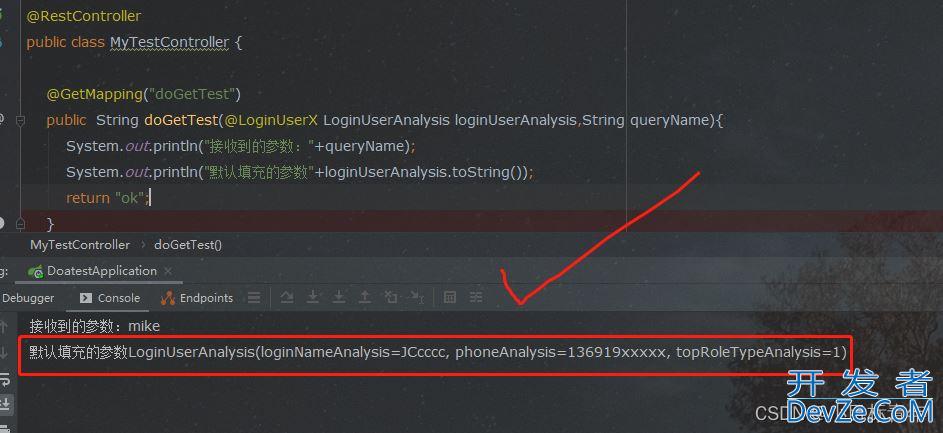Open the debugger layout settings menu icon
This screenshot has height=433, width=943.
254,297
